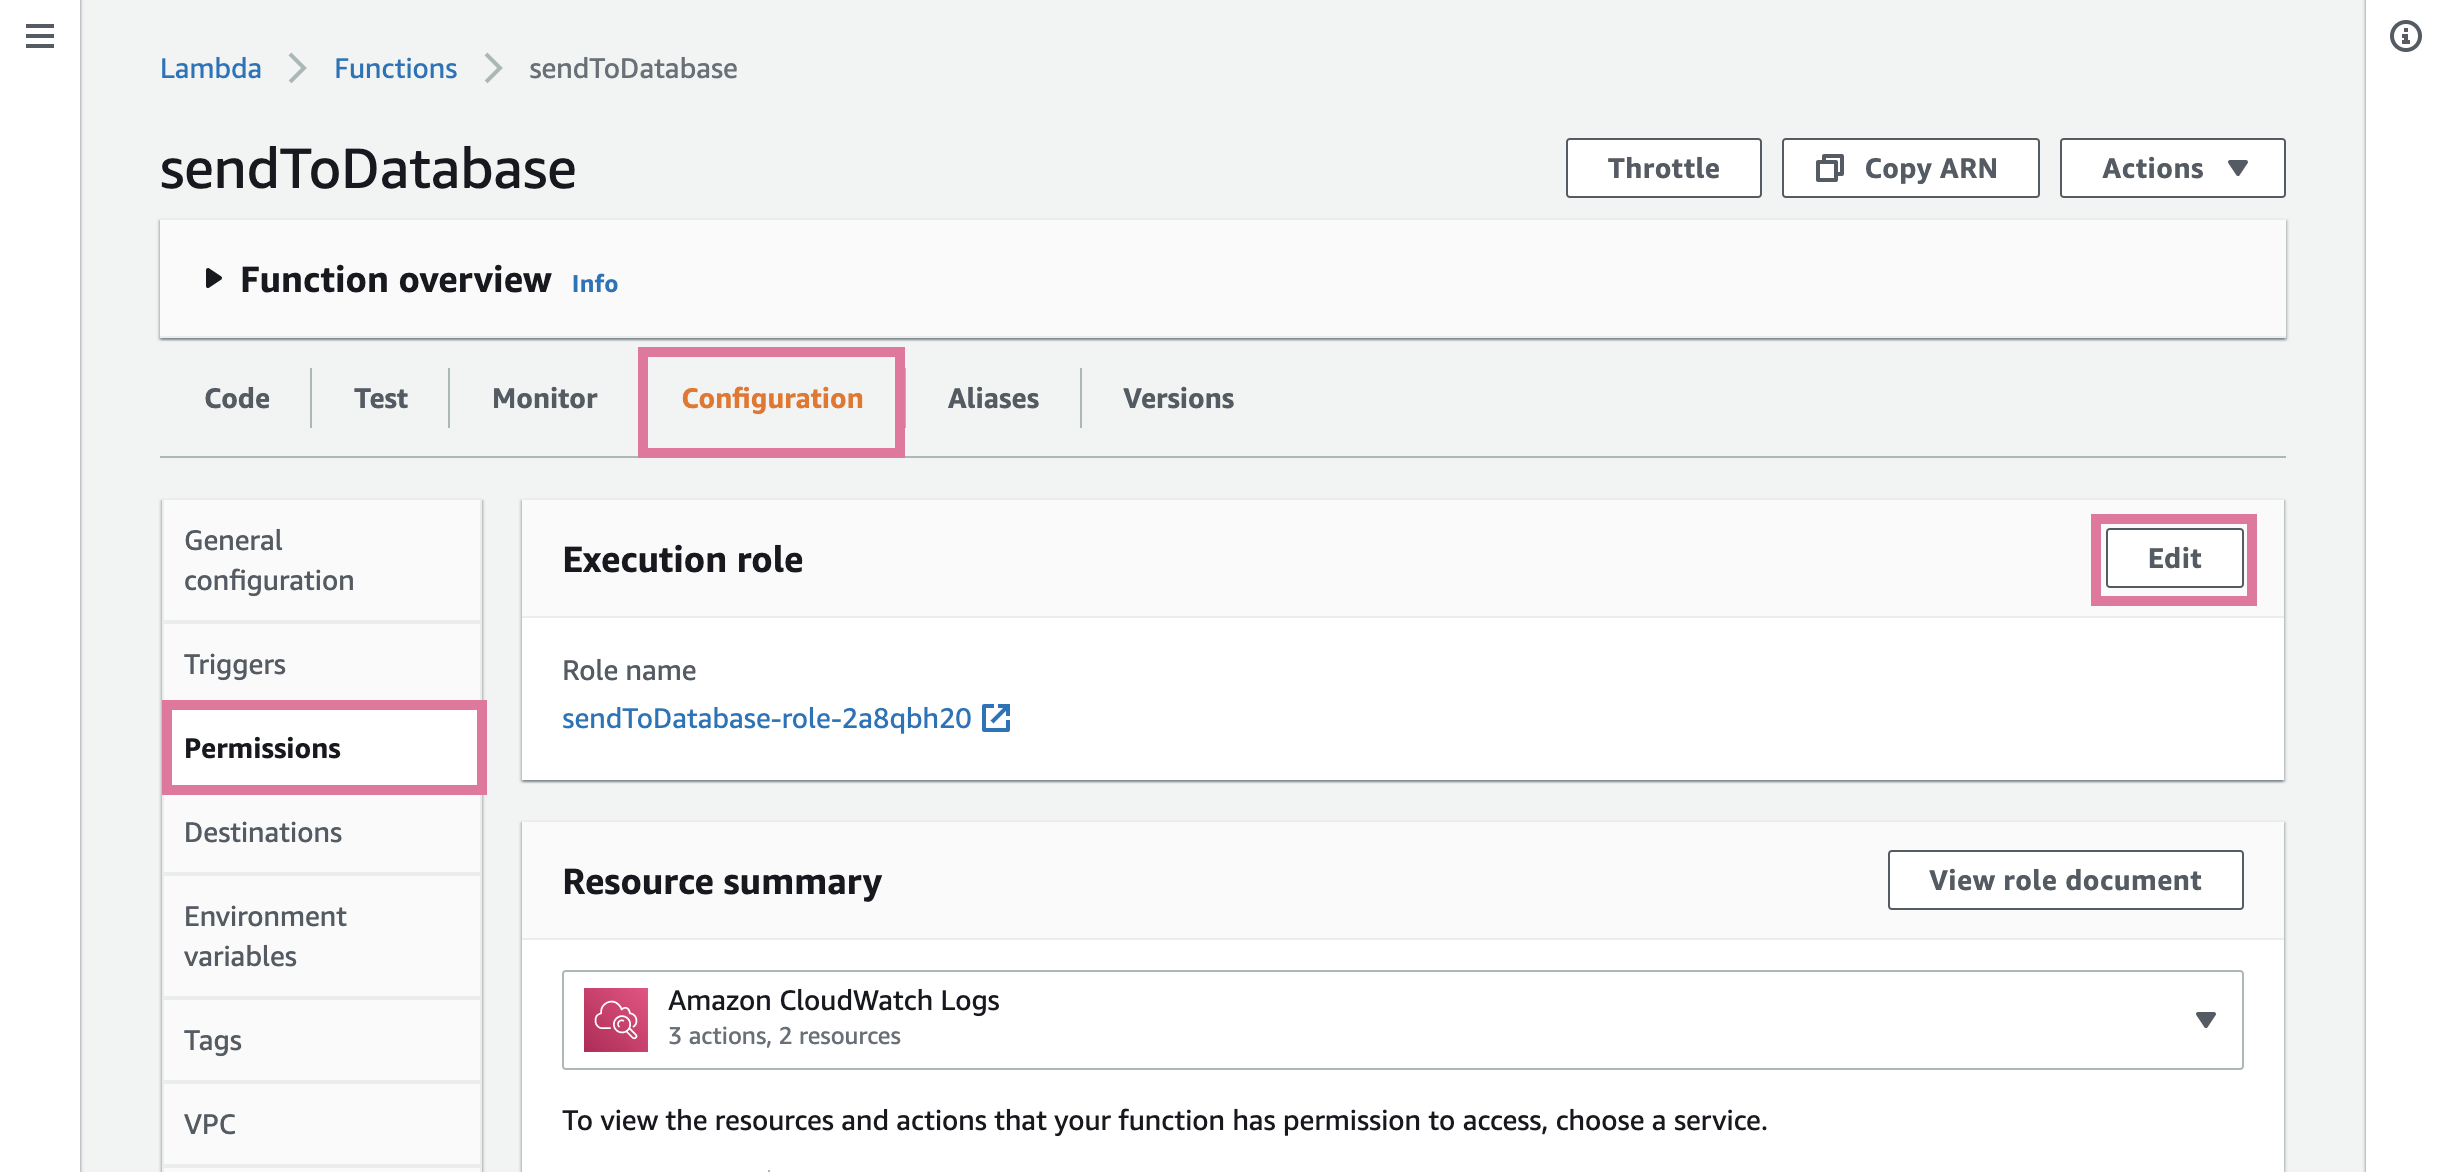Screen dimensions: 2442x1172
Task: Open the VPC section
Action: point(322,1124)
